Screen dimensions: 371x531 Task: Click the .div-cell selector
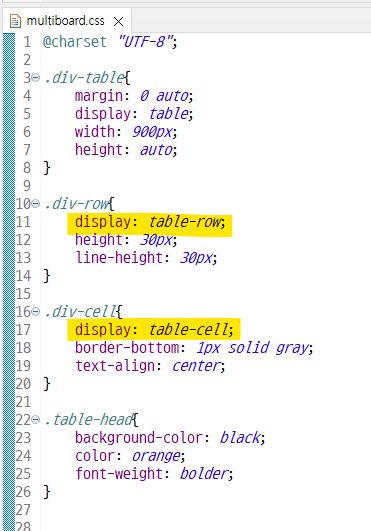pos(81,312)
